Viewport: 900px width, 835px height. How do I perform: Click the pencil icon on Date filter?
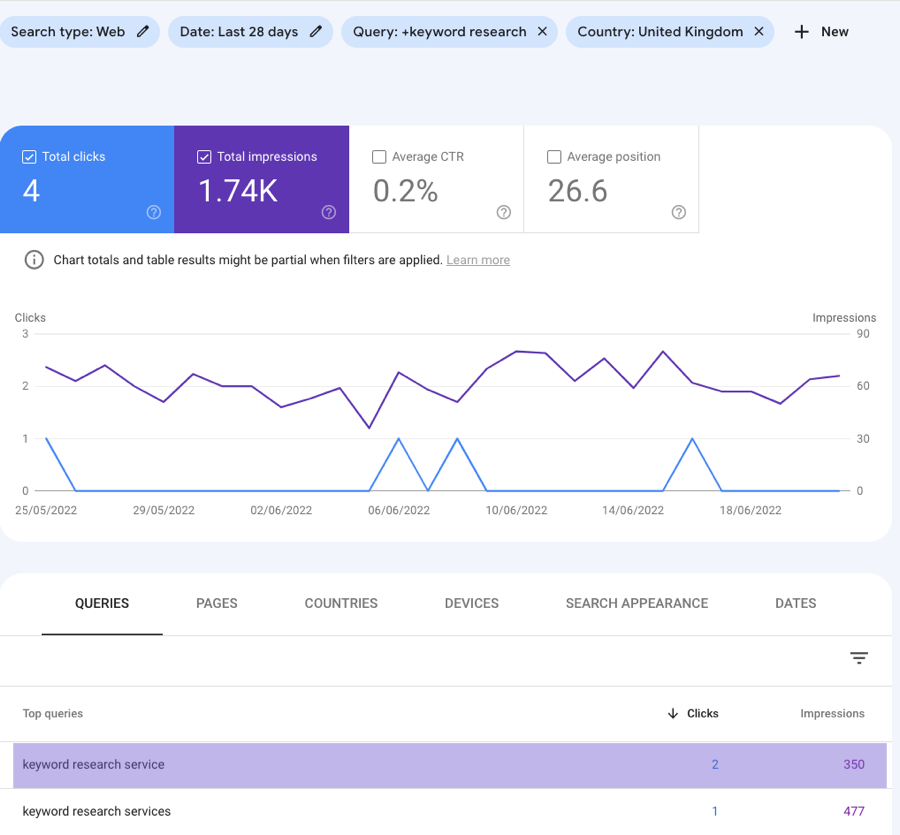(316, 32)
